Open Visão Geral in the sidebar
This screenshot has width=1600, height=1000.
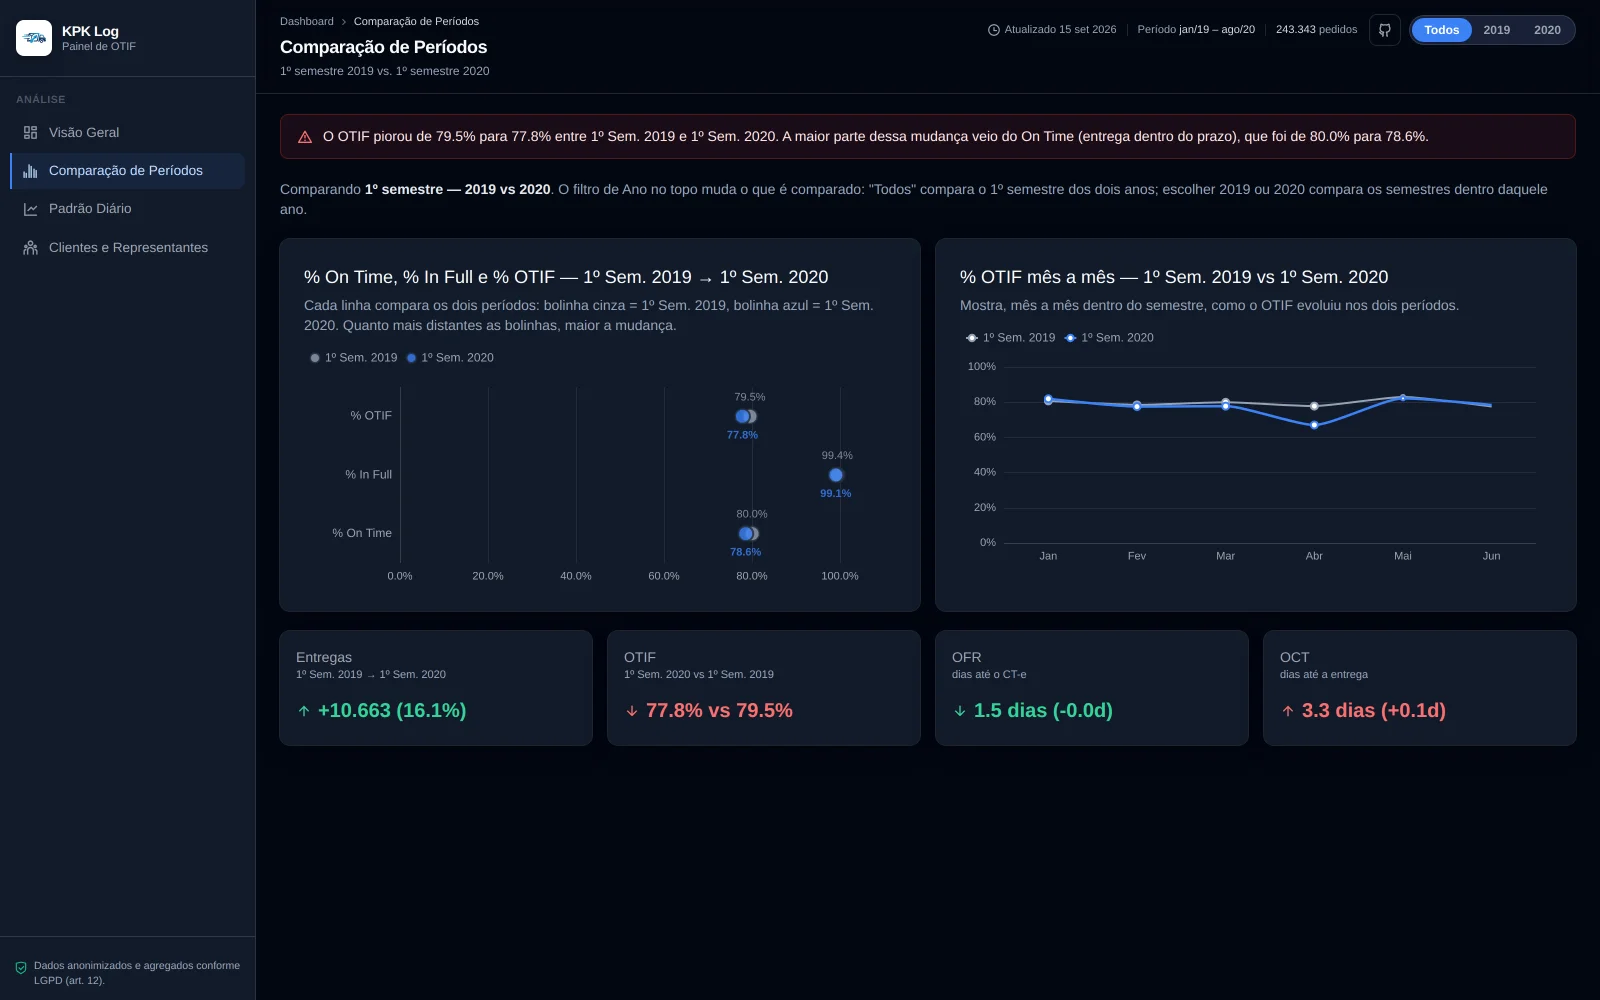point(127,133)
